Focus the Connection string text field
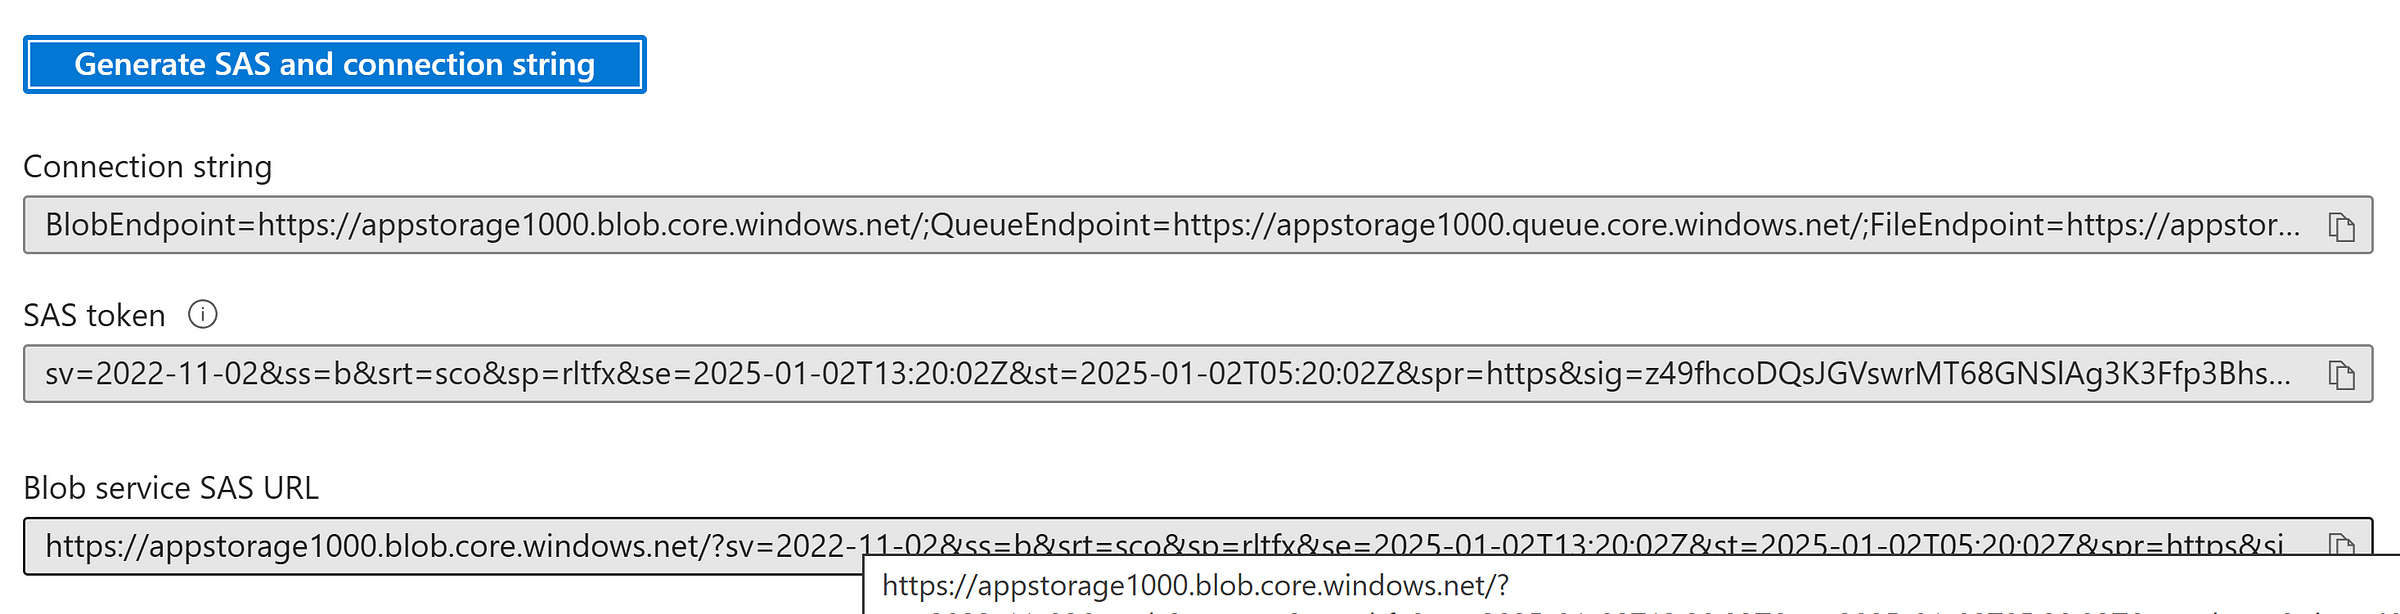The width and height of the screenshot is (2400, 614). tap(1198, 225)
